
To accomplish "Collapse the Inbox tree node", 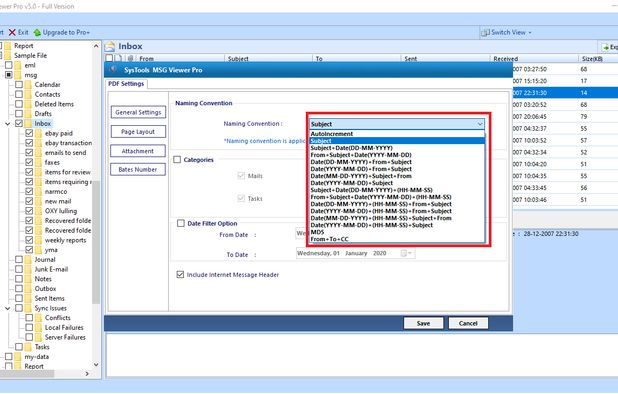I will pos(7,124).
